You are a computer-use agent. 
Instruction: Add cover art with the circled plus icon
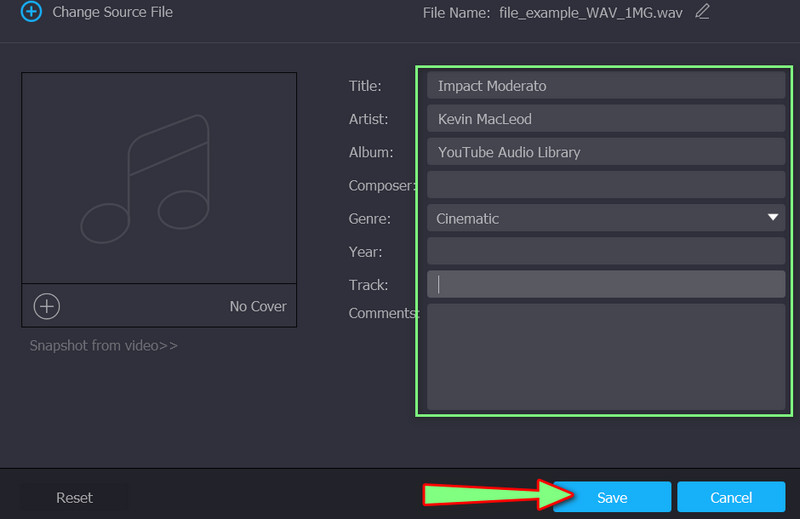47,306
